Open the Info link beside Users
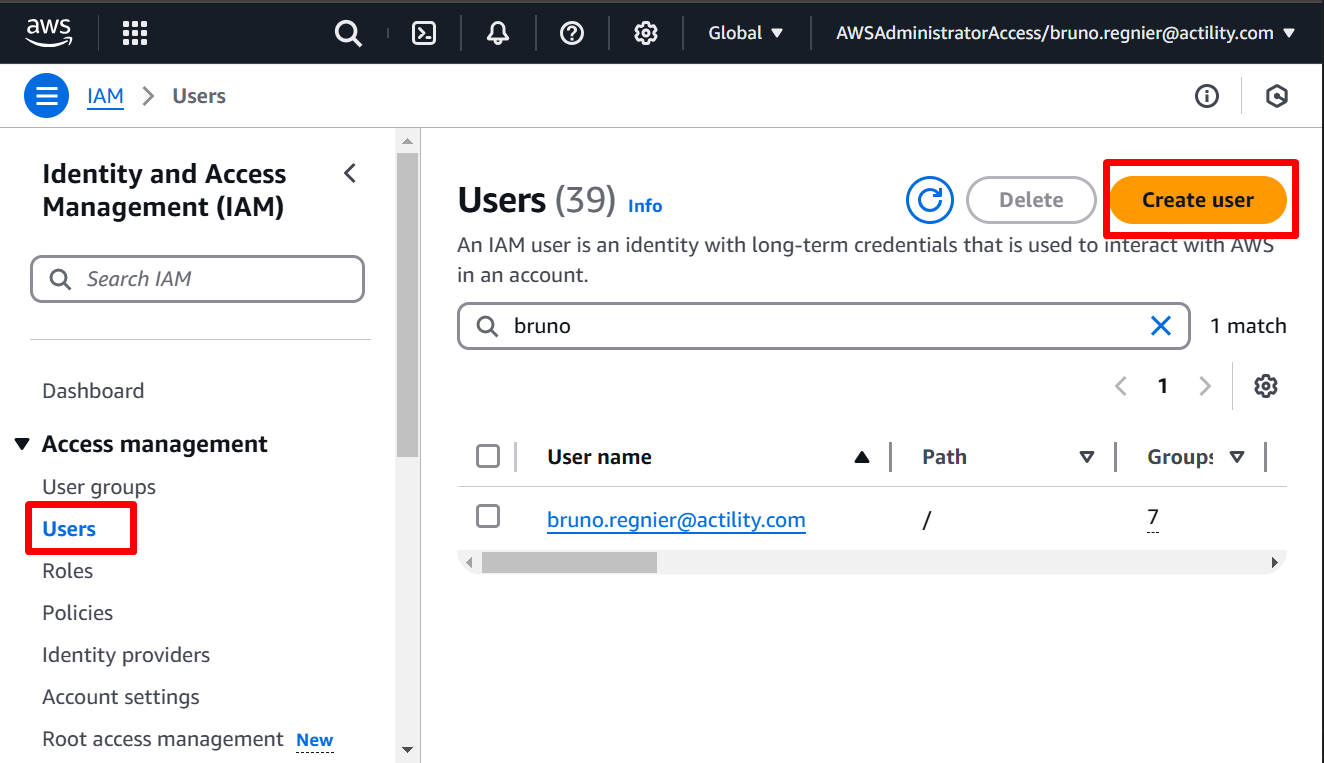The height and width of the screenshot is (763, 1324). 645,206
